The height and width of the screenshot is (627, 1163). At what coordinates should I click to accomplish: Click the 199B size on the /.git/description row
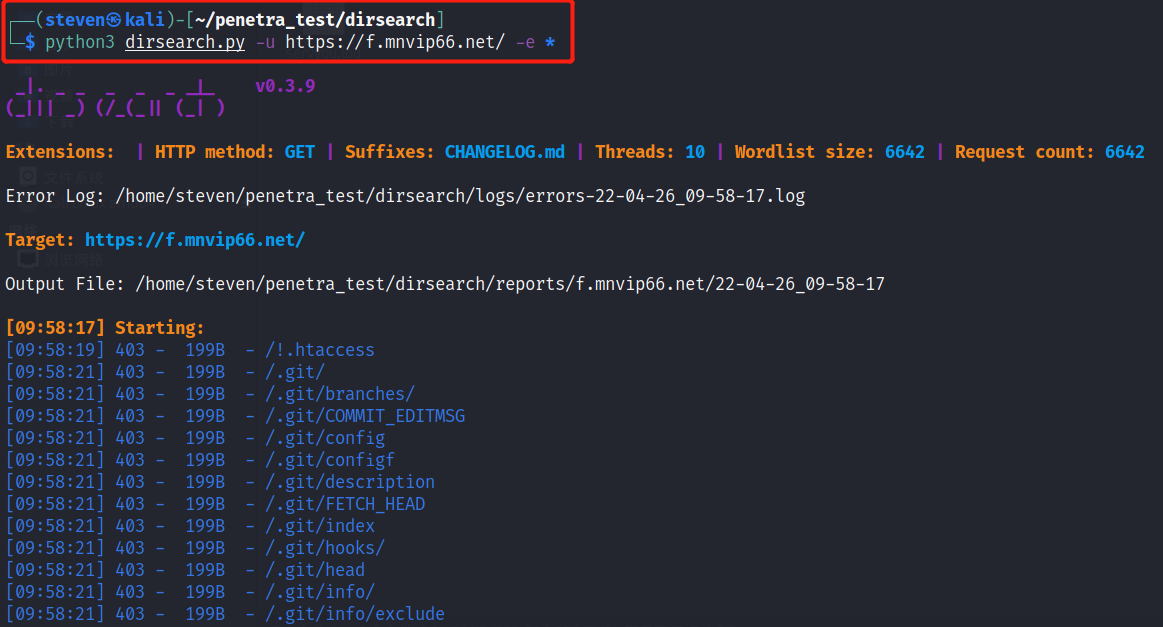point(205,482)
